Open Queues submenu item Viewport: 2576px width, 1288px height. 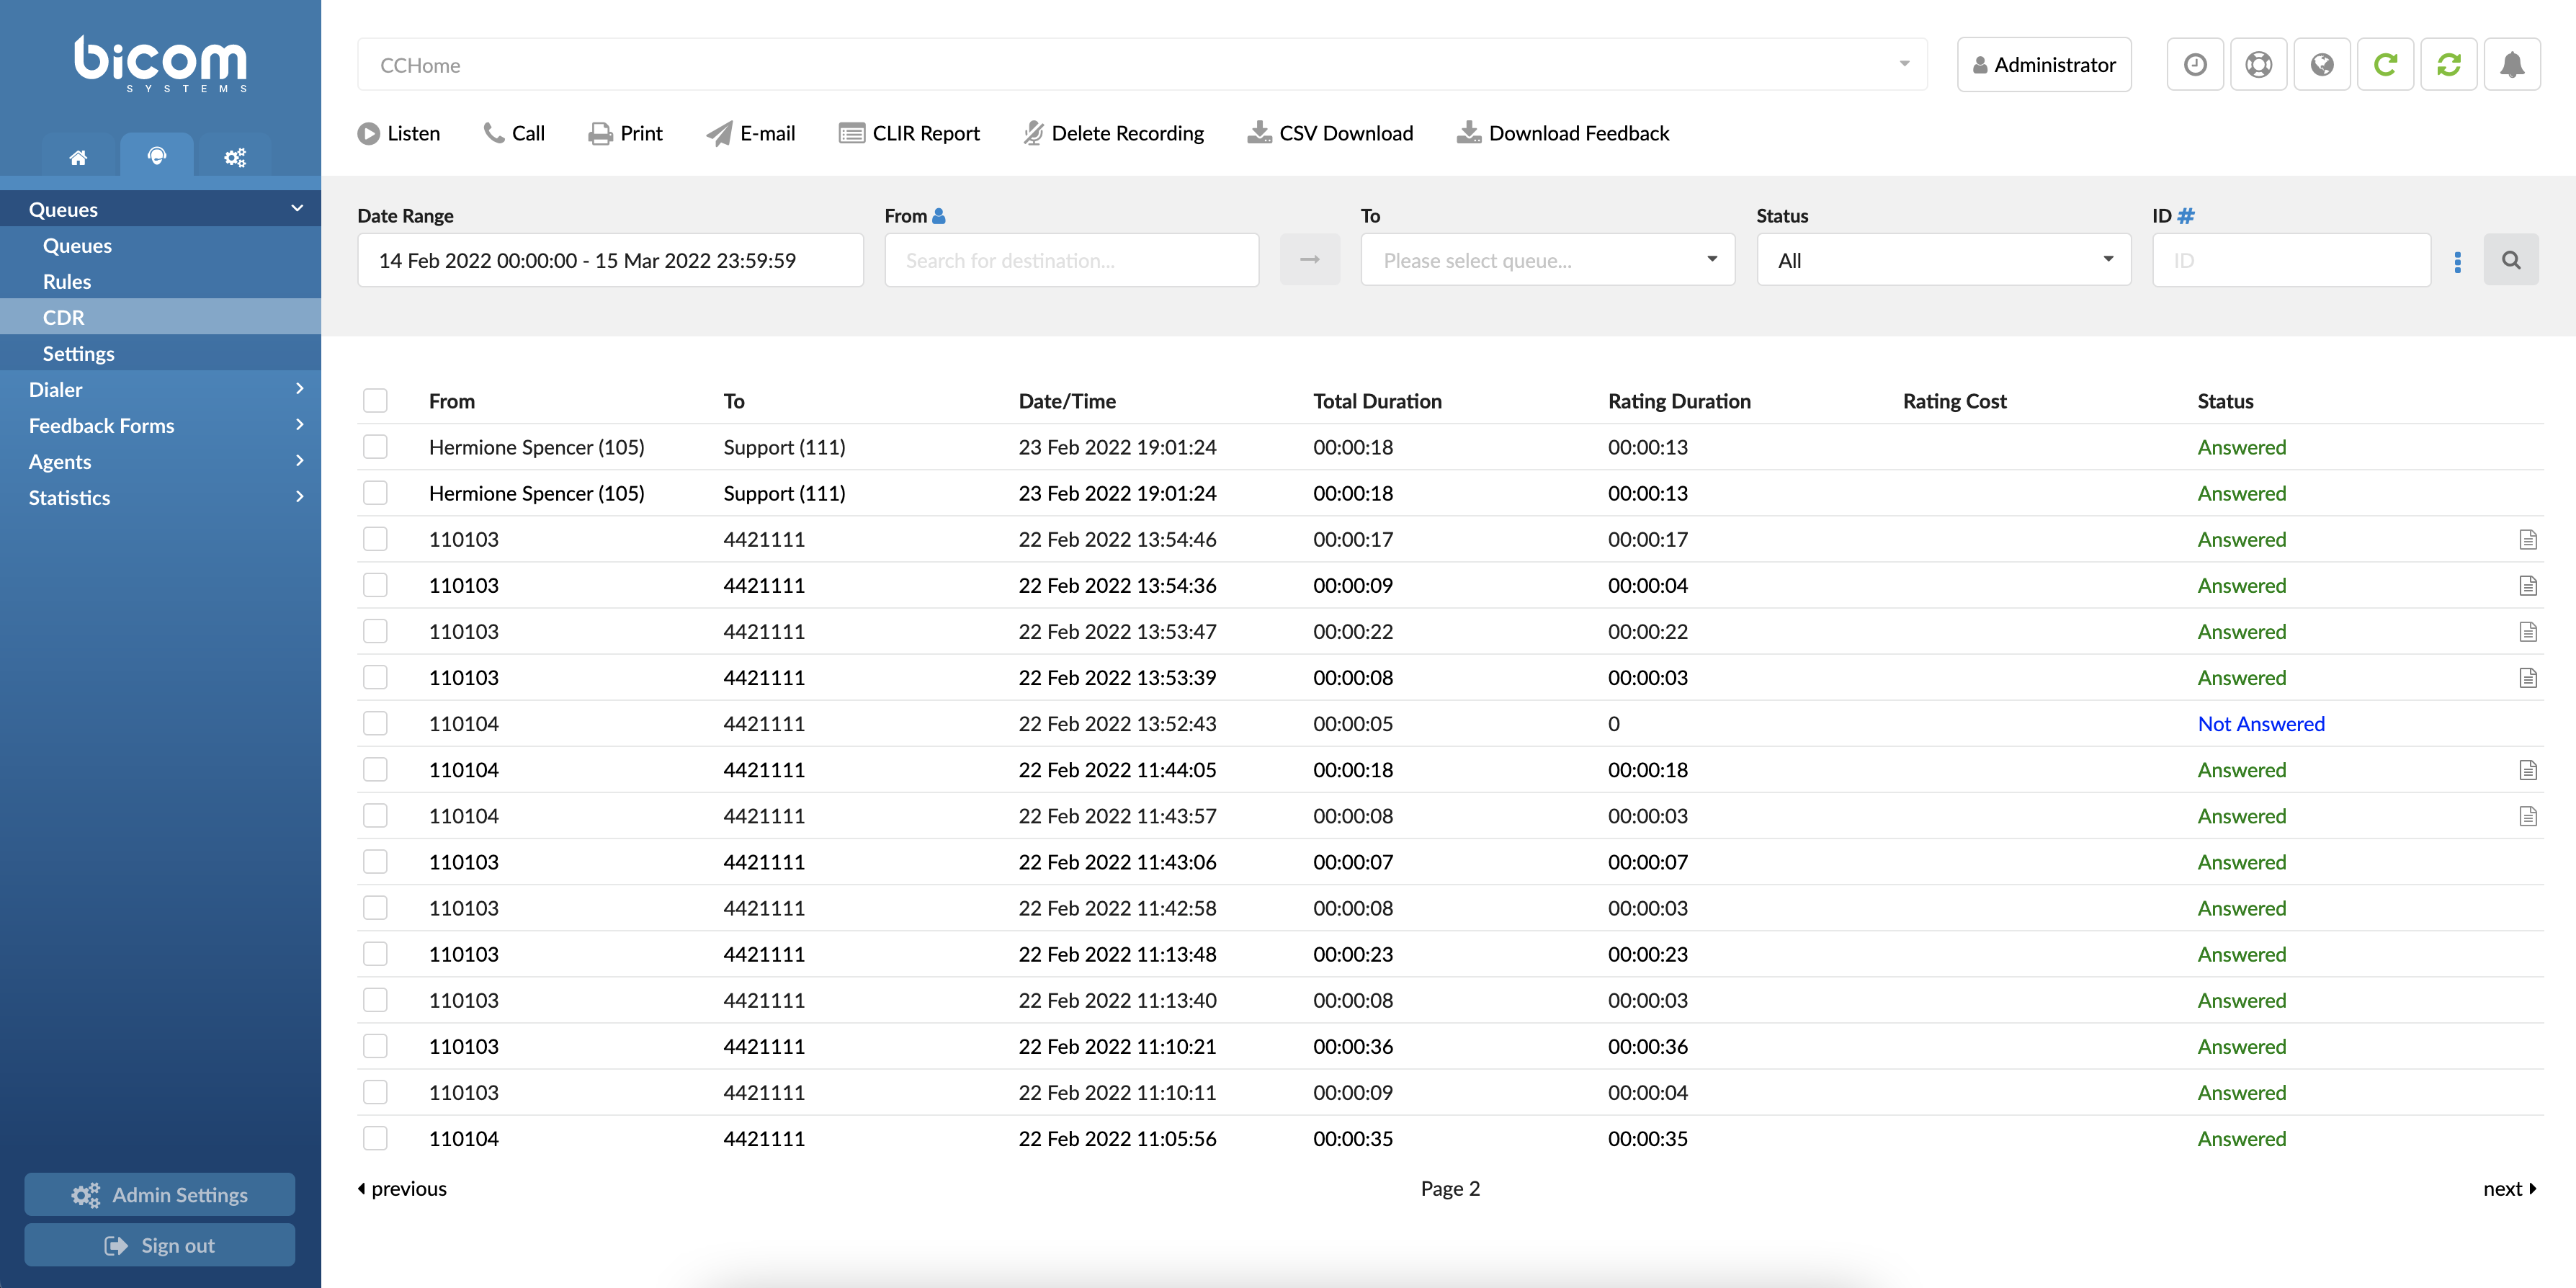pos(160,245)
